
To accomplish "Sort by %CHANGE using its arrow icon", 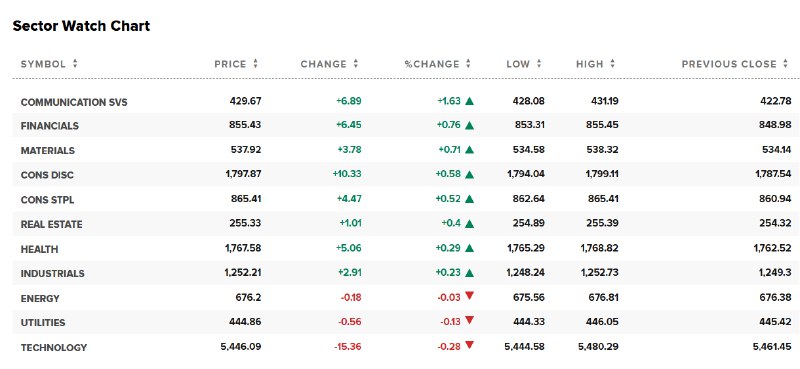I will click(468, 64).
